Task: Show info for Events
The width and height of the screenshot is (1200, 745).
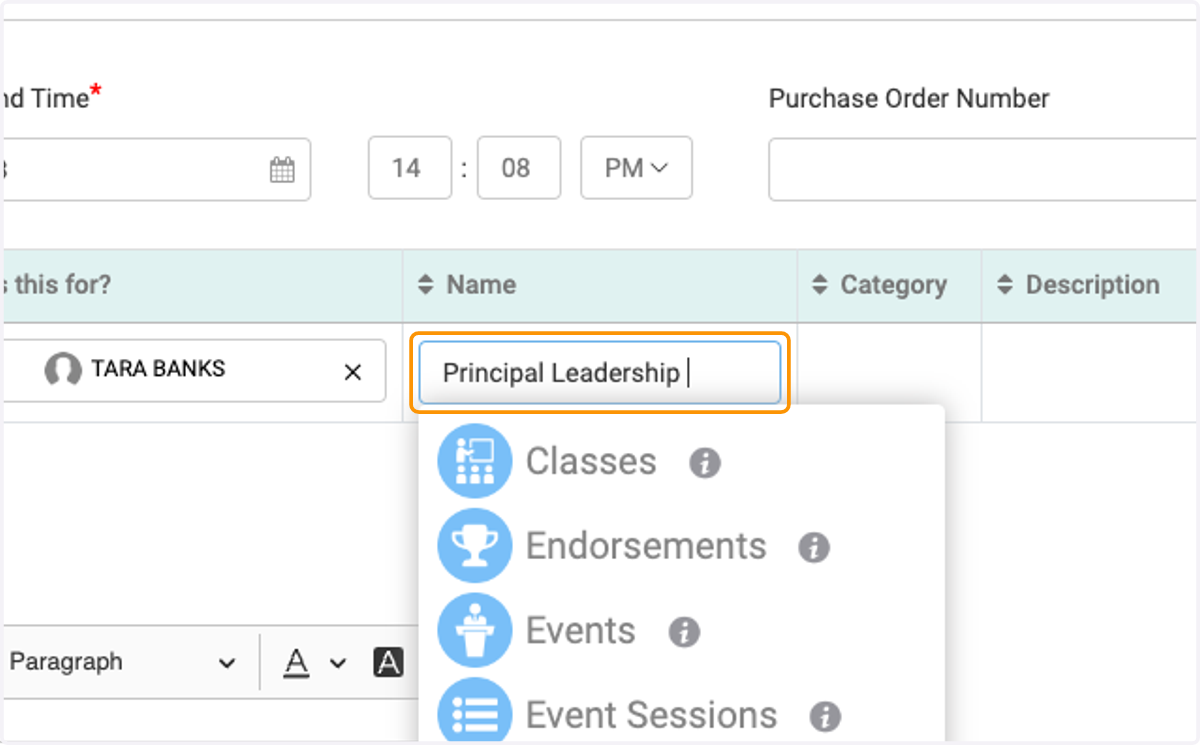Action: (684, 632)
